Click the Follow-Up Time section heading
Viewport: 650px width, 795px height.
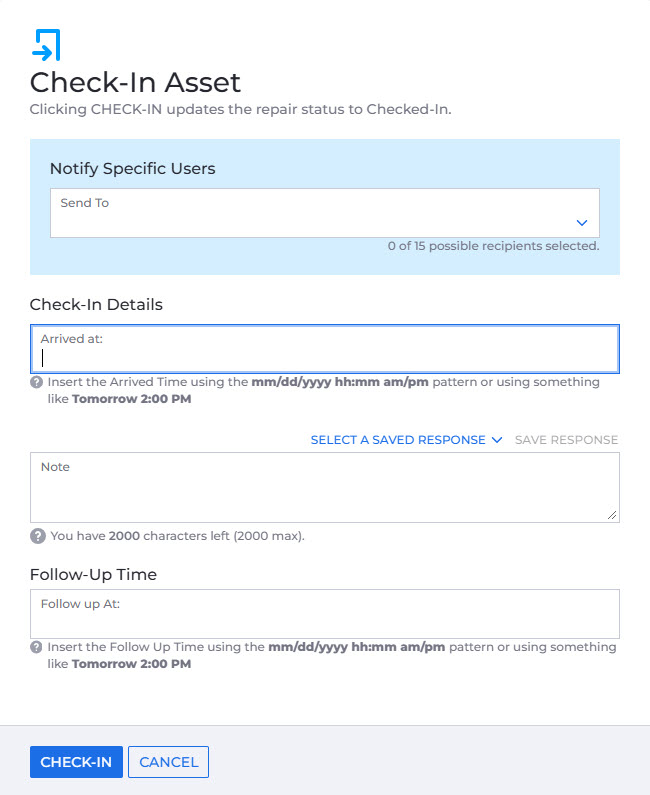click(93, 574)
